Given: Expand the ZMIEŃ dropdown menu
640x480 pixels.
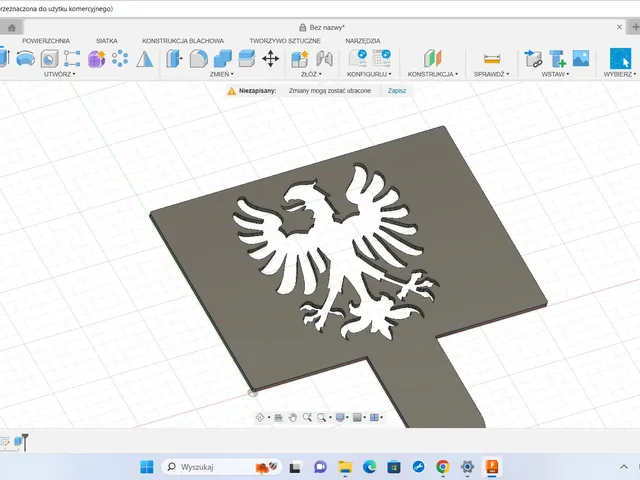Looking at the screenshot, I should coord(222,74).
